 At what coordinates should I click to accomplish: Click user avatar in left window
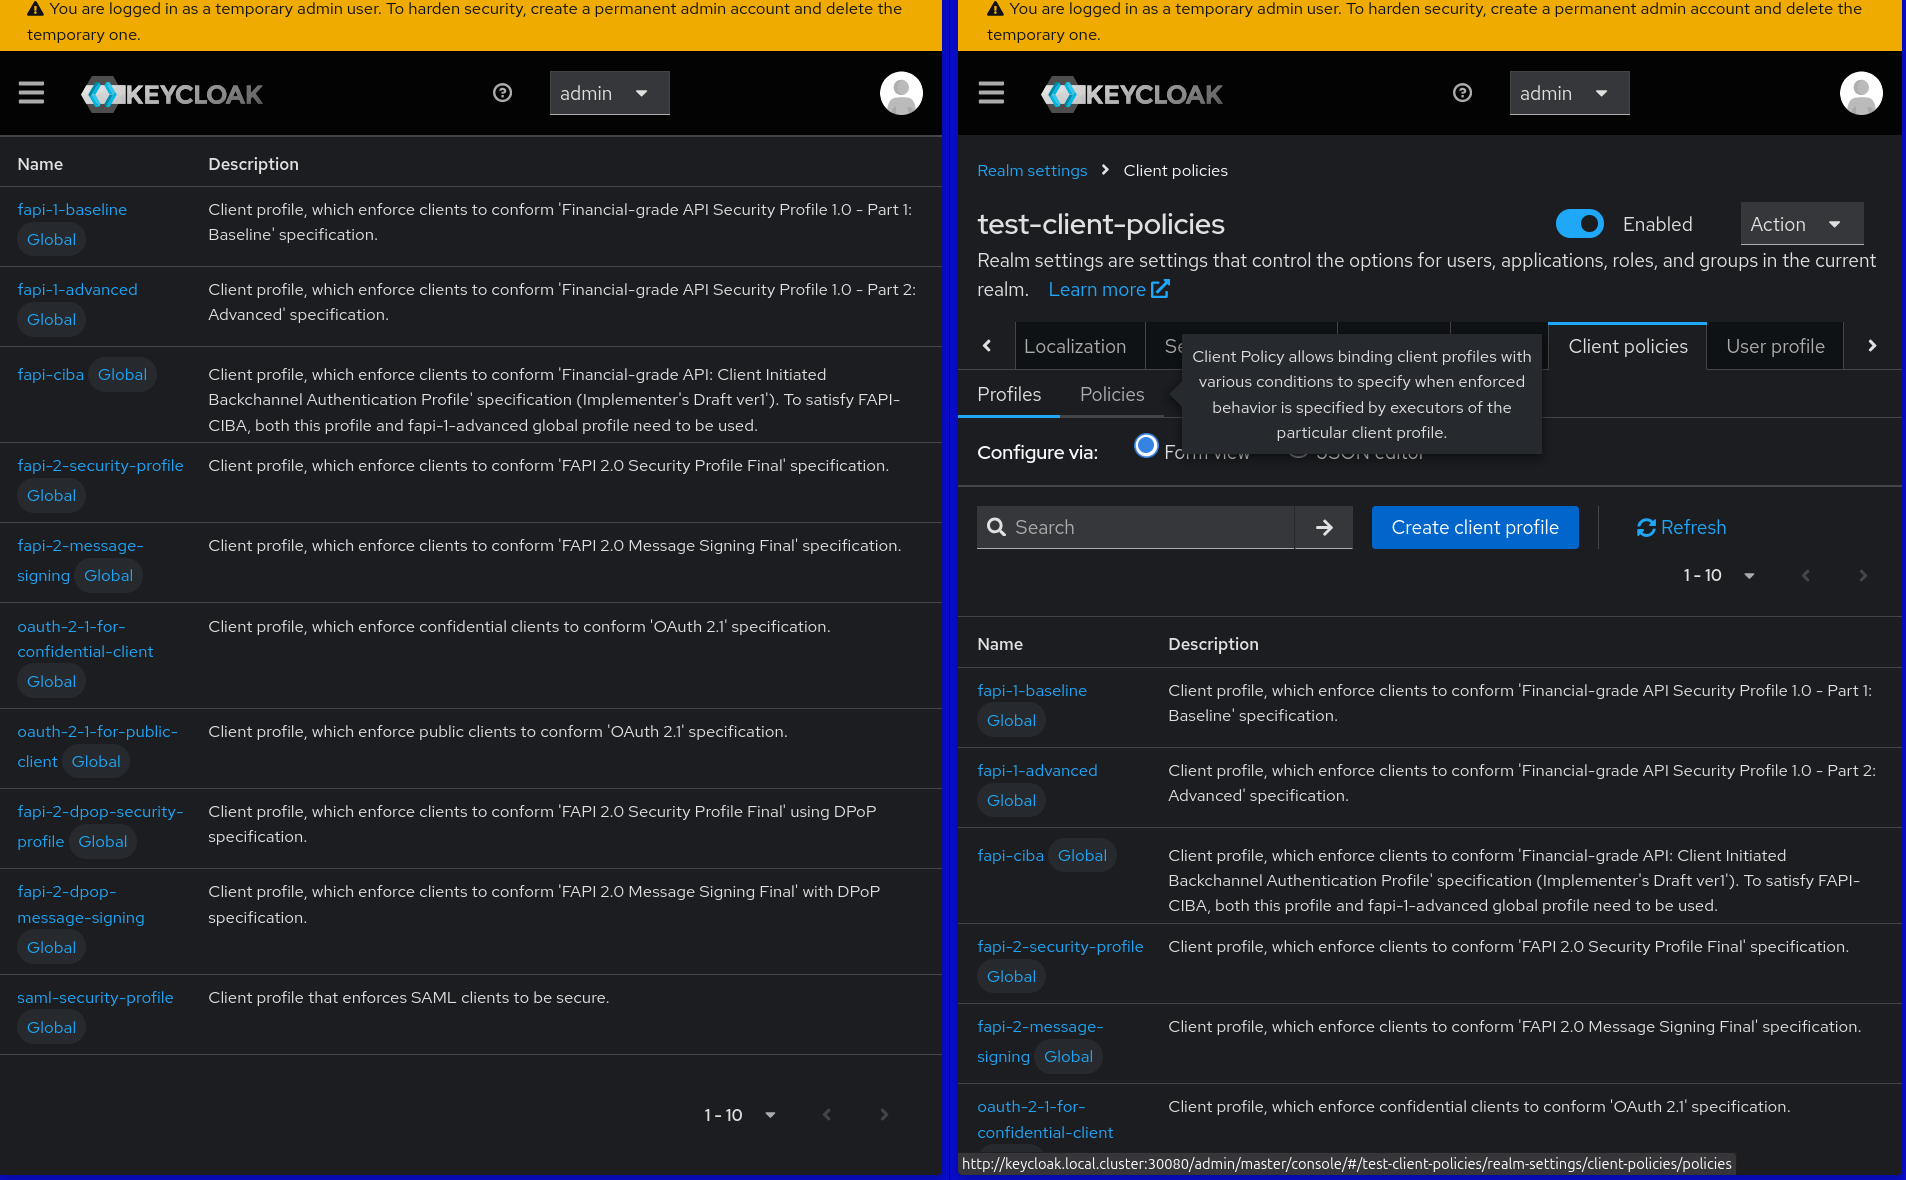click(x=901, y=93)
